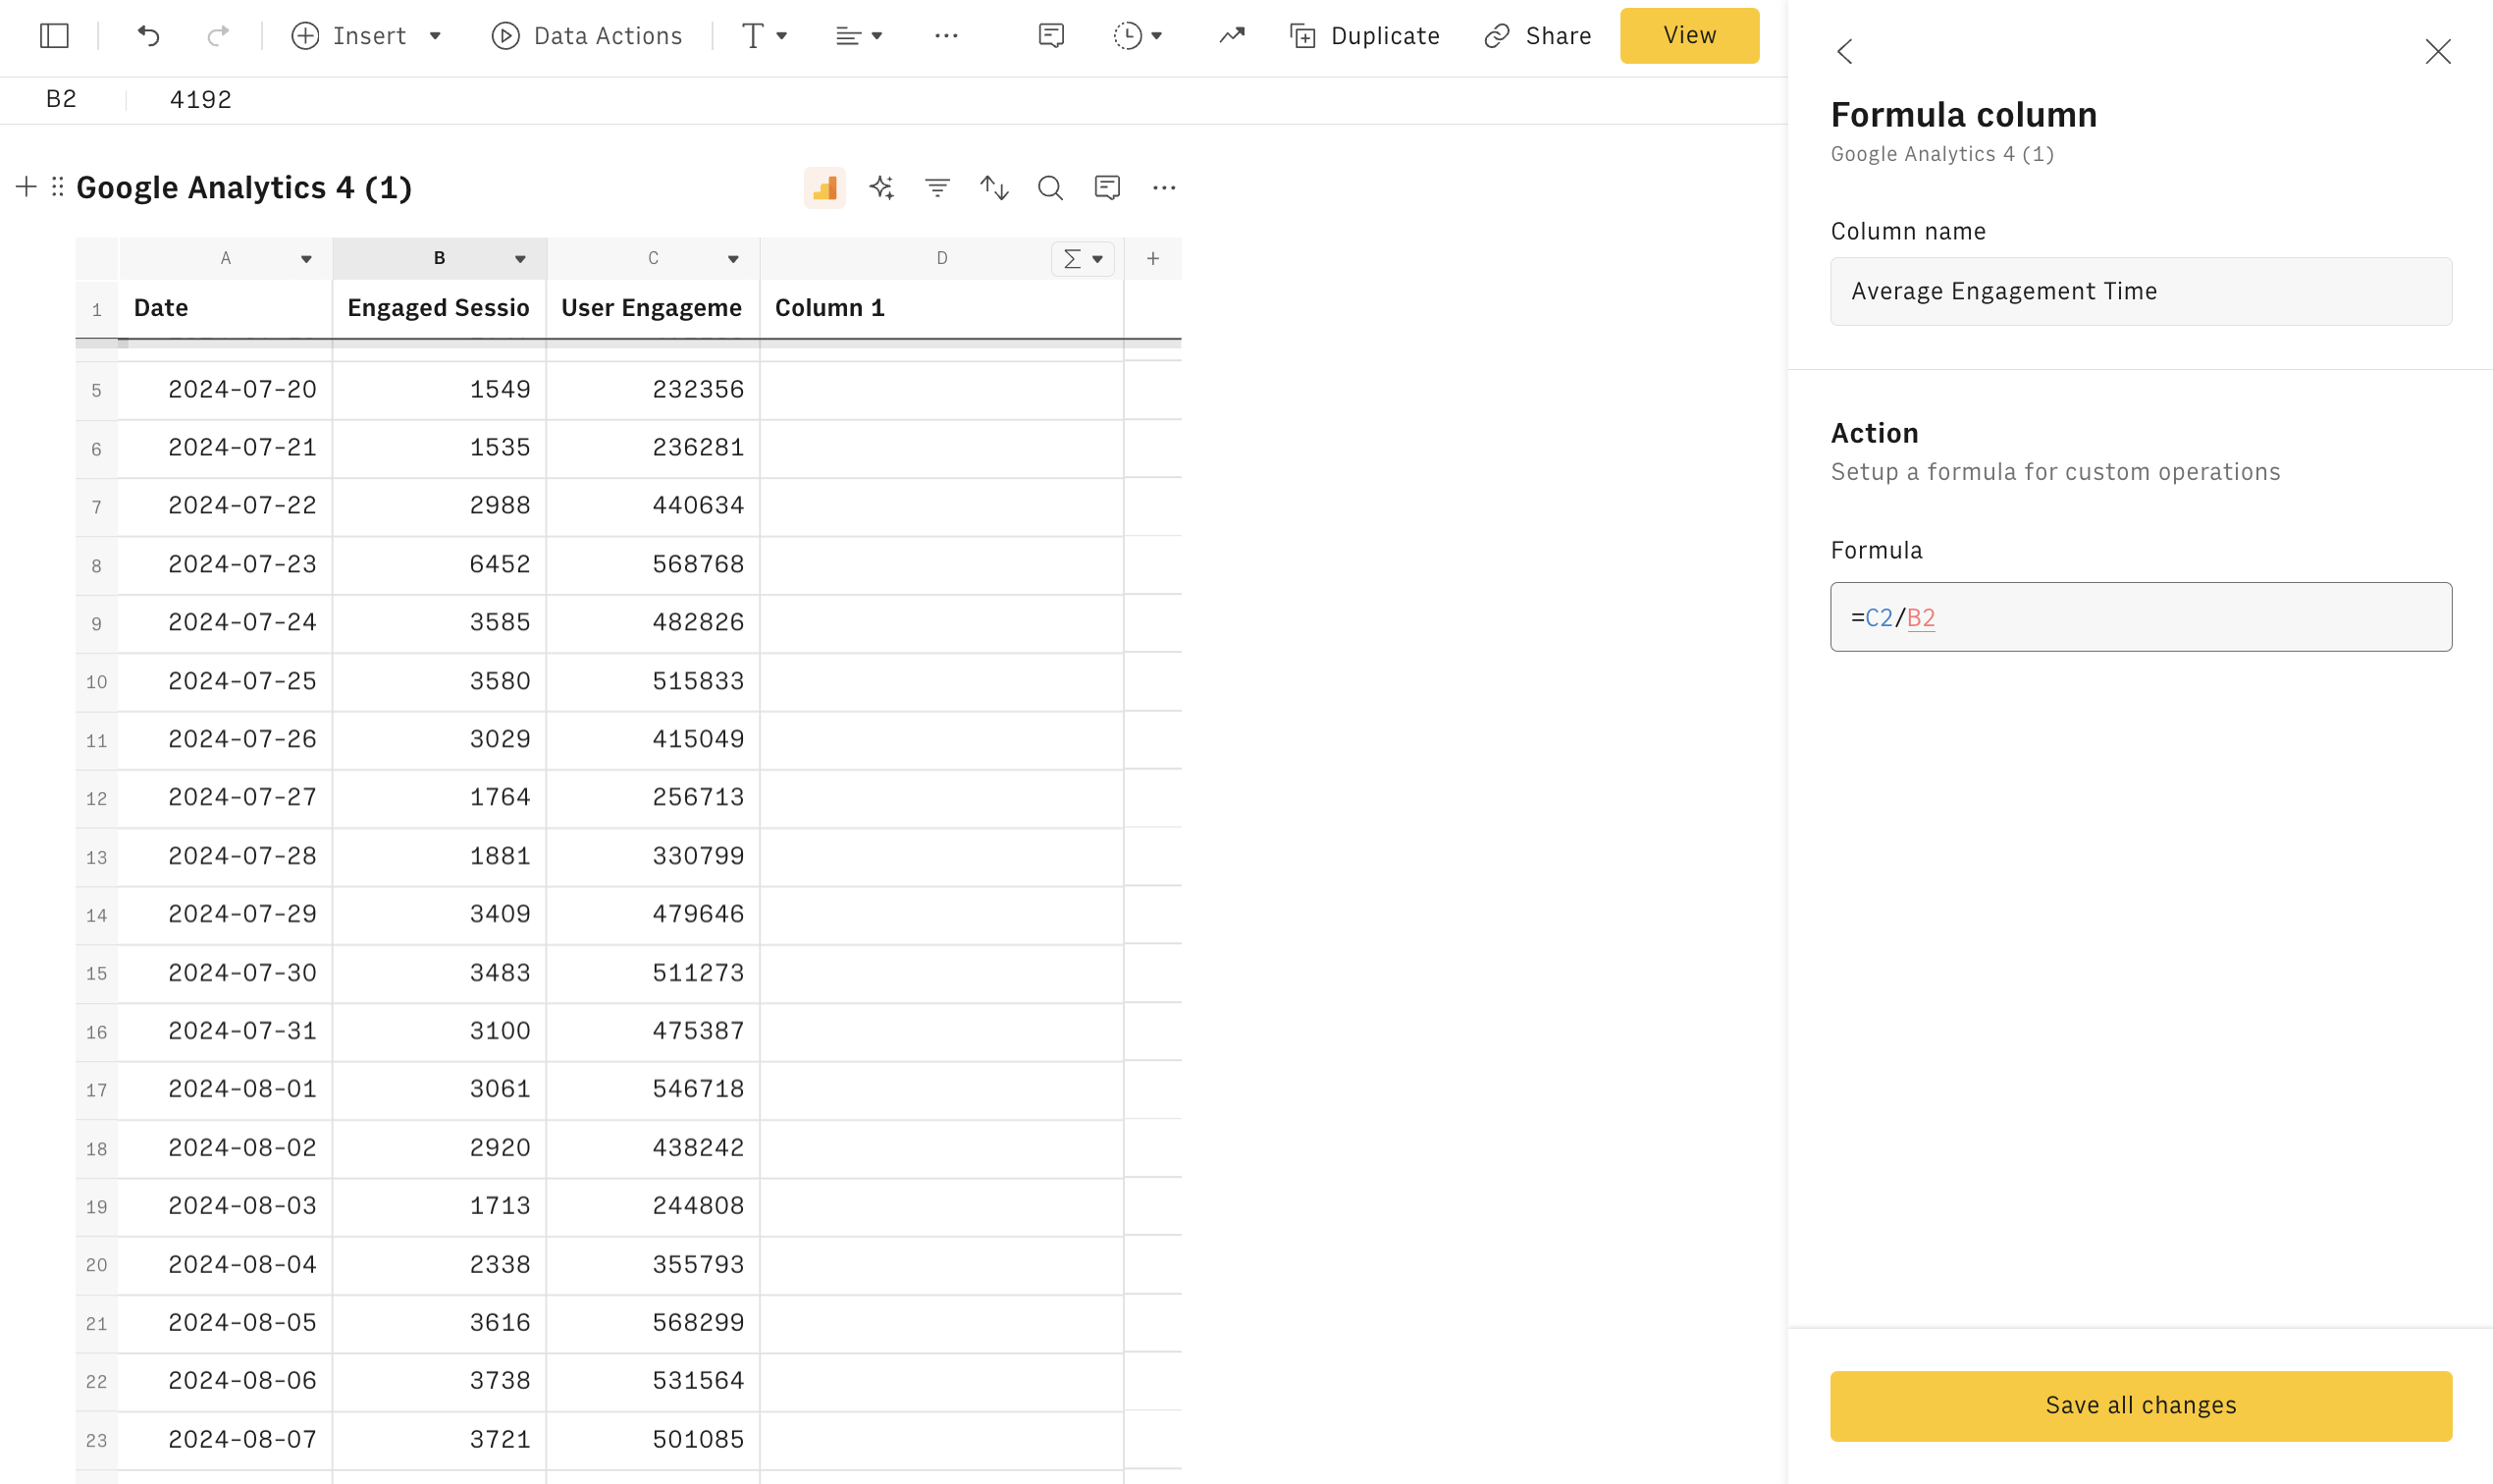Click the trending chart arrow icon
This screenshot has width=2493, height=1484.
click(x=1232, y=36)
